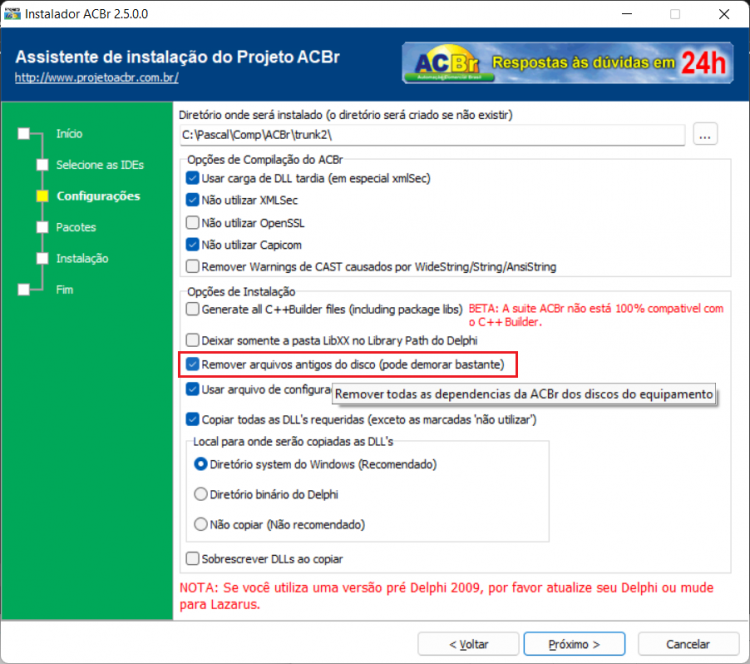Click the red BETA C++ Builder warning text
The image size is (750, 664).
pyautogui.click(x=596, y=315)
